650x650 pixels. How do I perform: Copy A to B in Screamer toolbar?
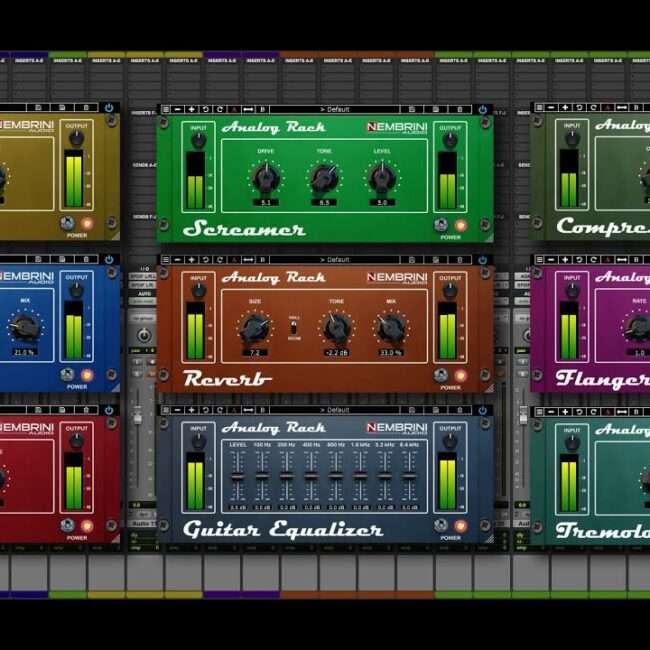[x=248, y=109]
